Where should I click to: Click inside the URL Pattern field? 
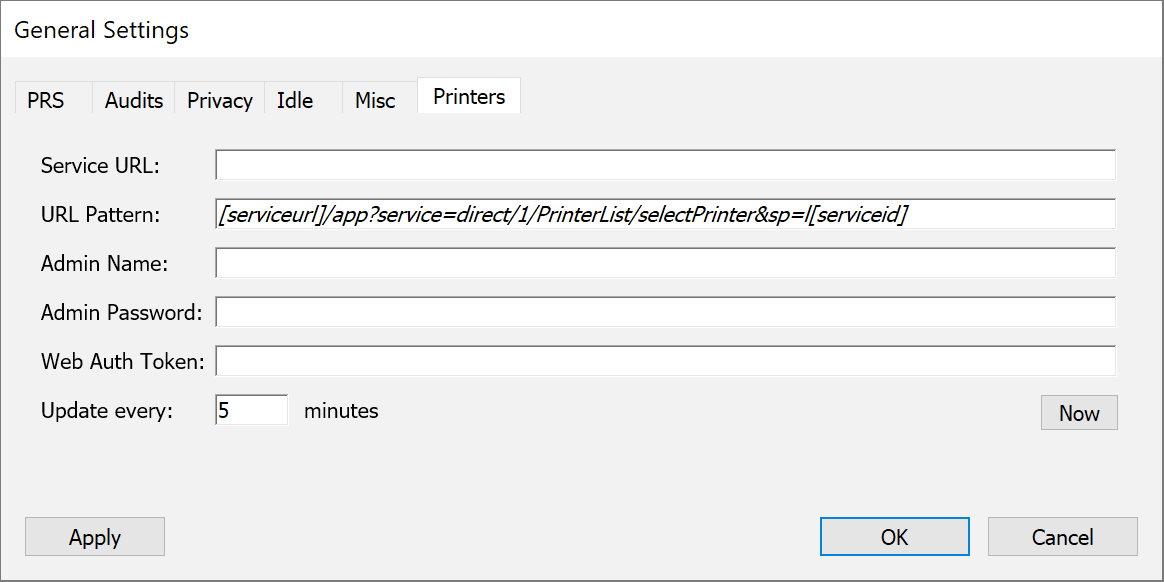pos(665,214)
